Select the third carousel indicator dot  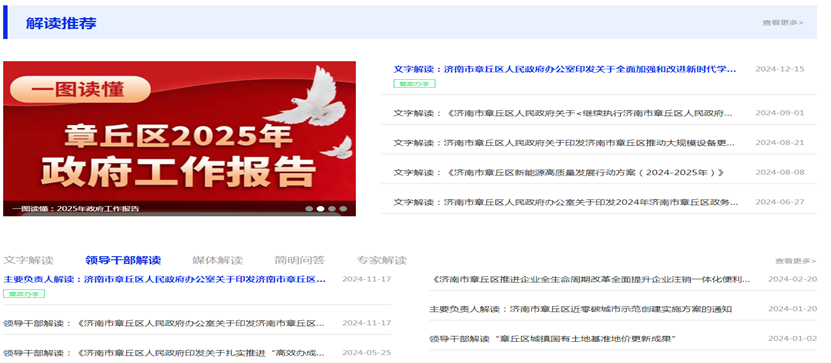[332, 209]
